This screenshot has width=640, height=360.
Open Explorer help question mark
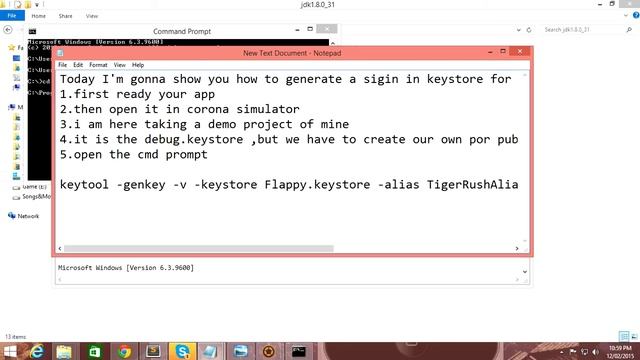(x=636, y=16)
